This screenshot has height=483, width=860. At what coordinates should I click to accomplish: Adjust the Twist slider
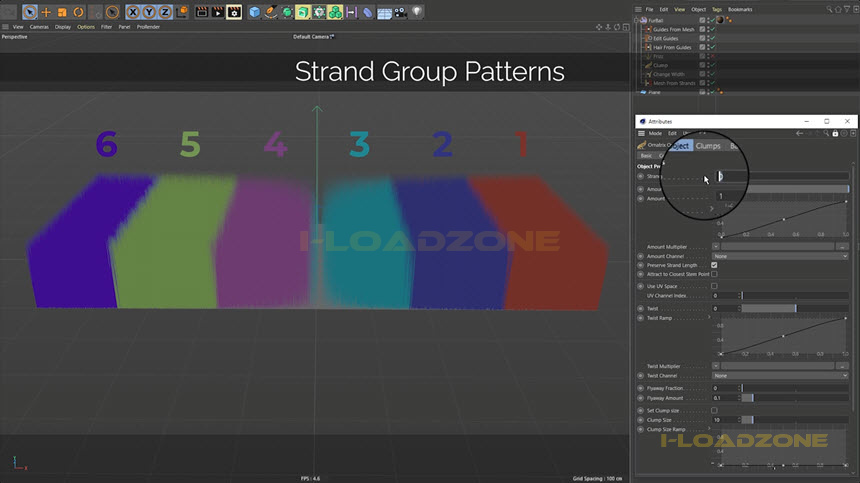point(795,309)
